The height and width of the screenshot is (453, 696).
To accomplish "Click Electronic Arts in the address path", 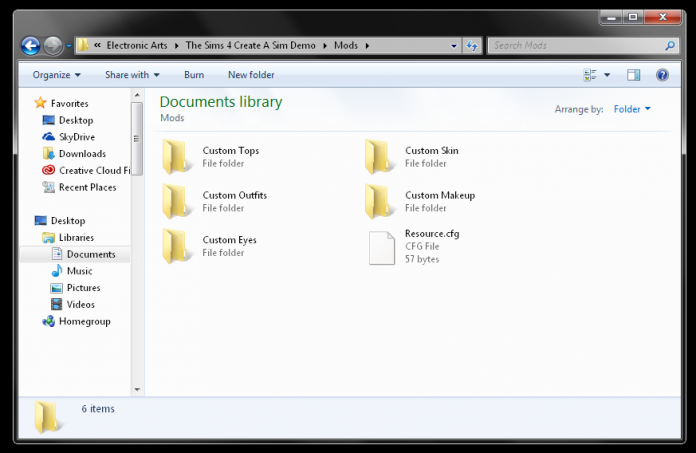I will point(137,45).
